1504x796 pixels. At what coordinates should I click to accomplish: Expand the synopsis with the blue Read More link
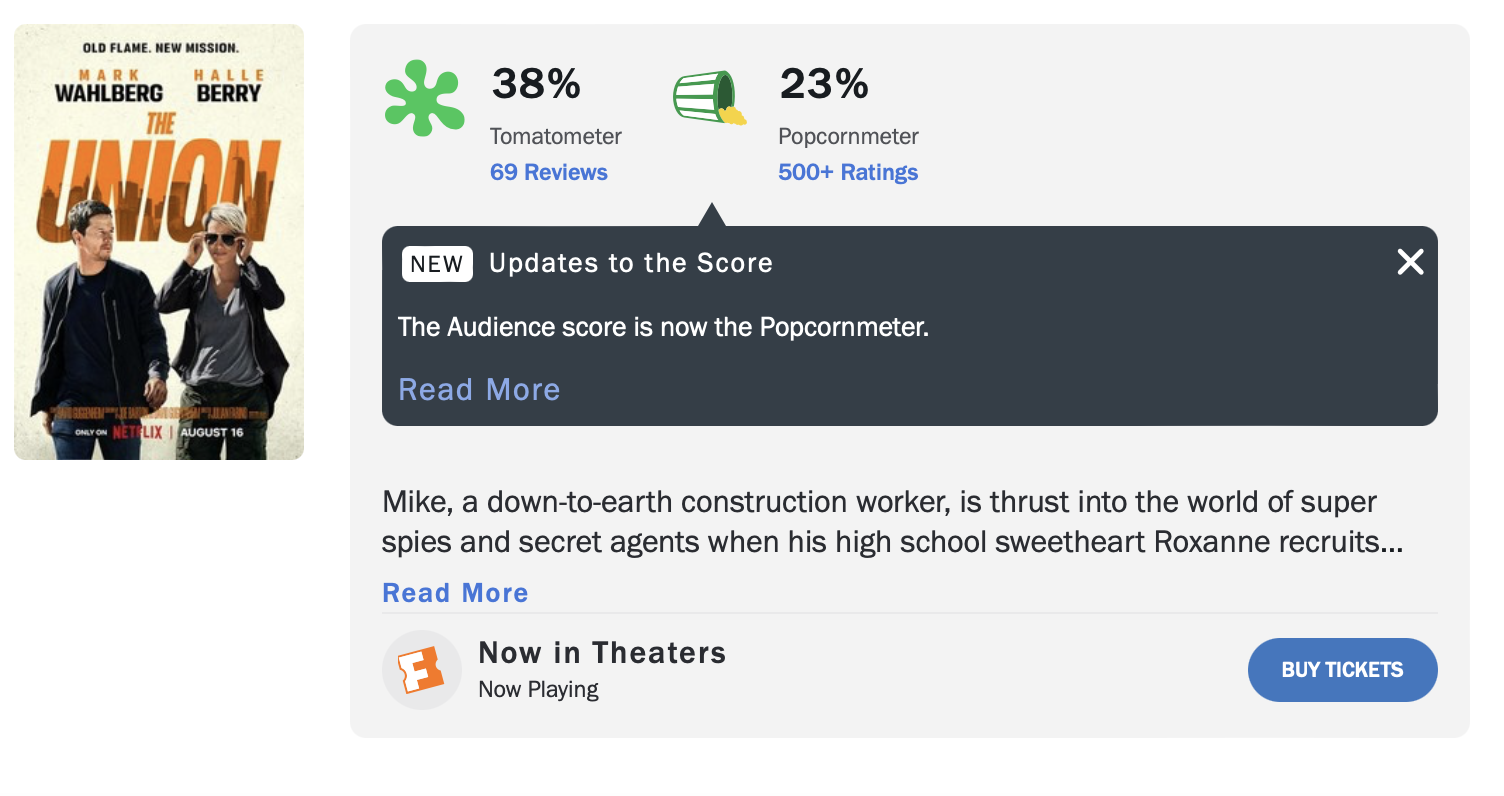pos(455,593)
